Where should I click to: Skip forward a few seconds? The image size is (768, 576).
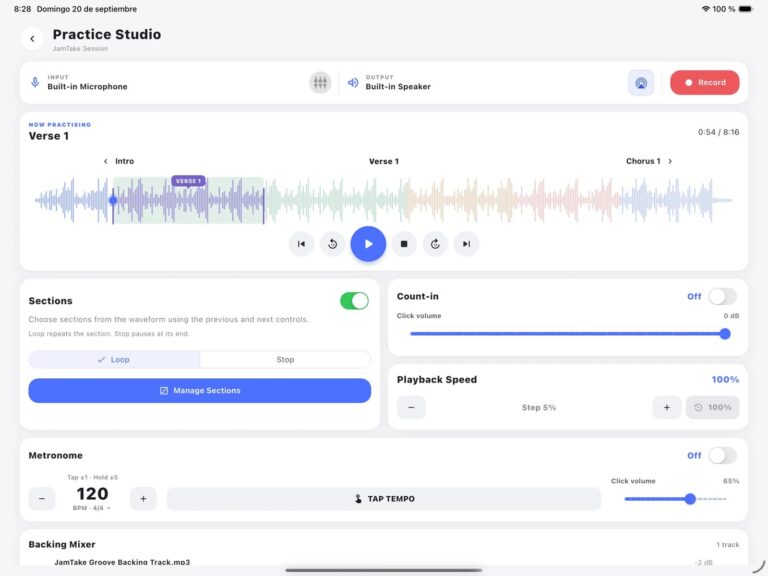435,244
